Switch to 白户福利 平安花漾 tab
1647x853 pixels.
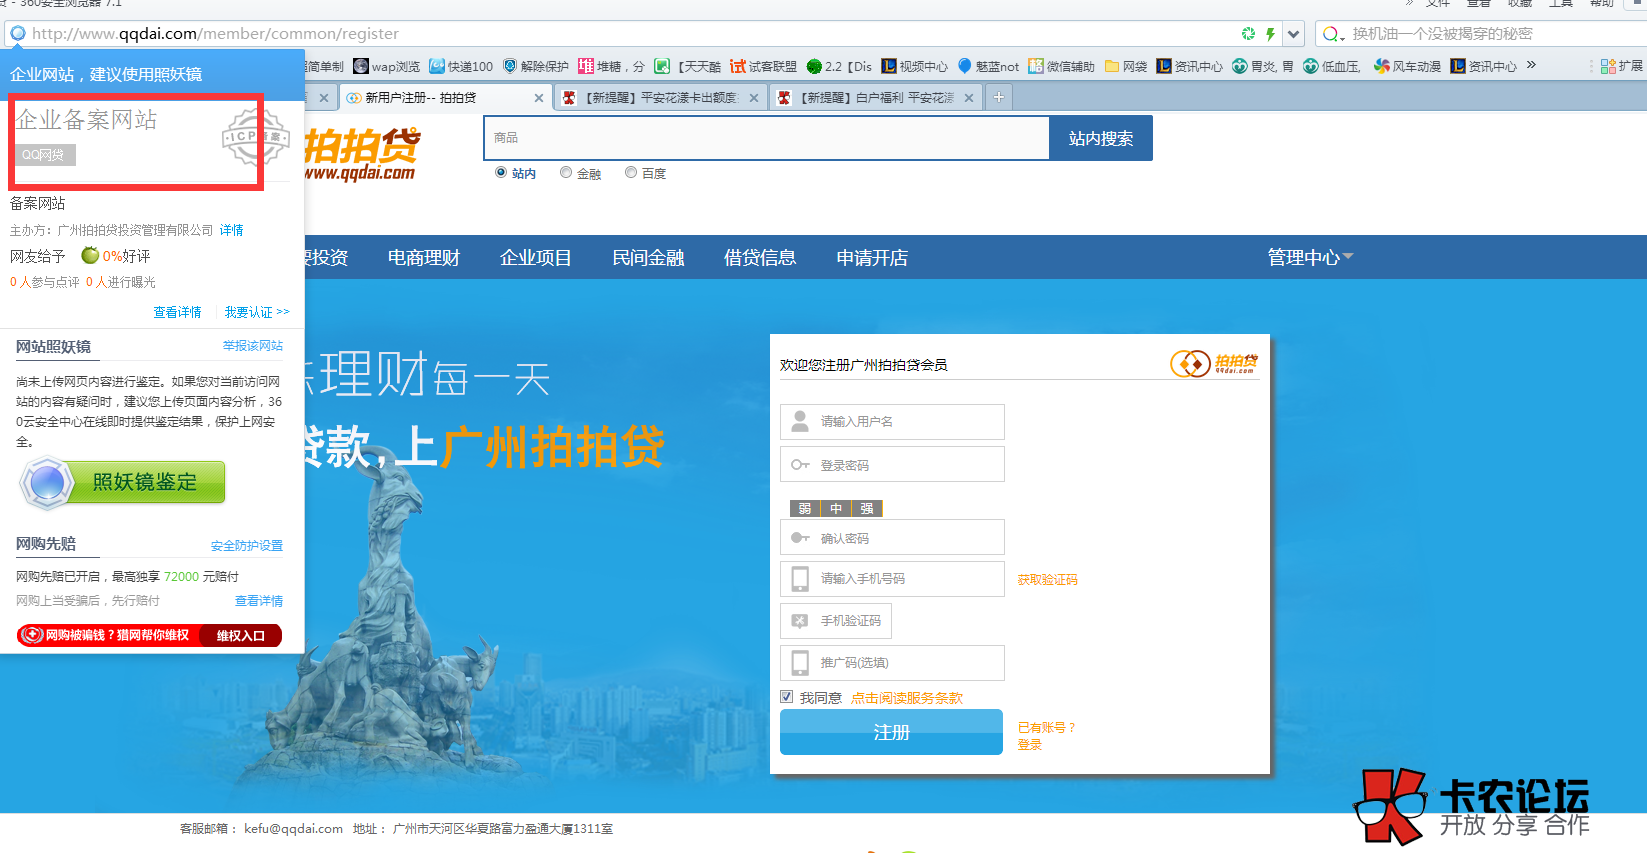877,98
